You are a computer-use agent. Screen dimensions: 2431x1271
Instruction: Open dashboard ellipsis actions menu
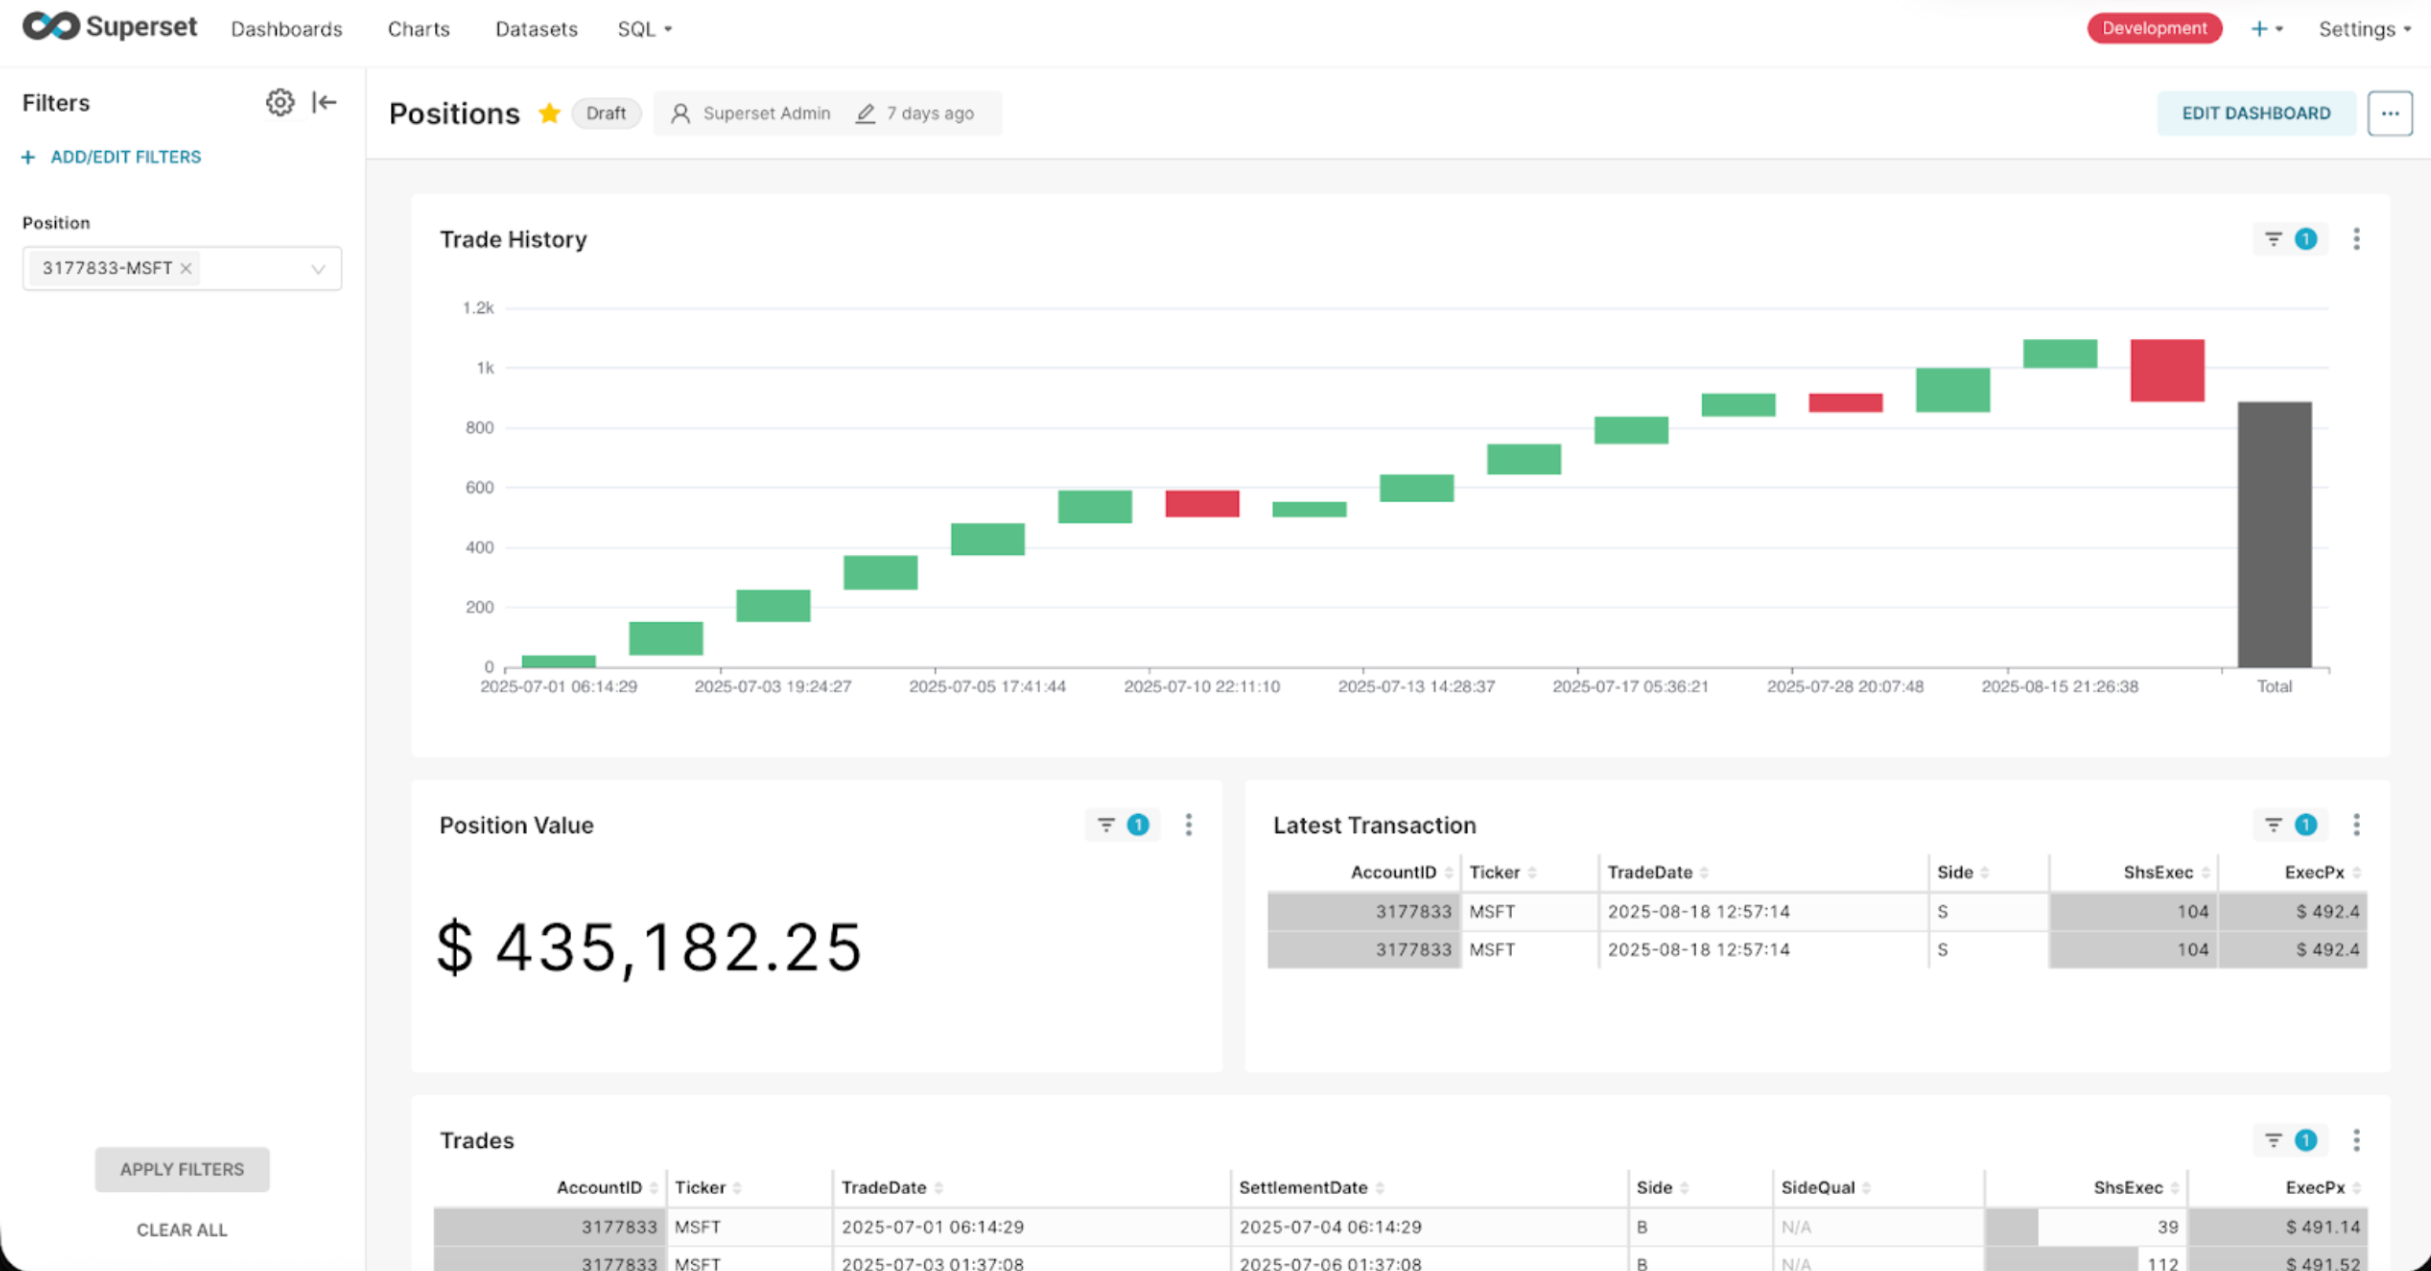2389,113
